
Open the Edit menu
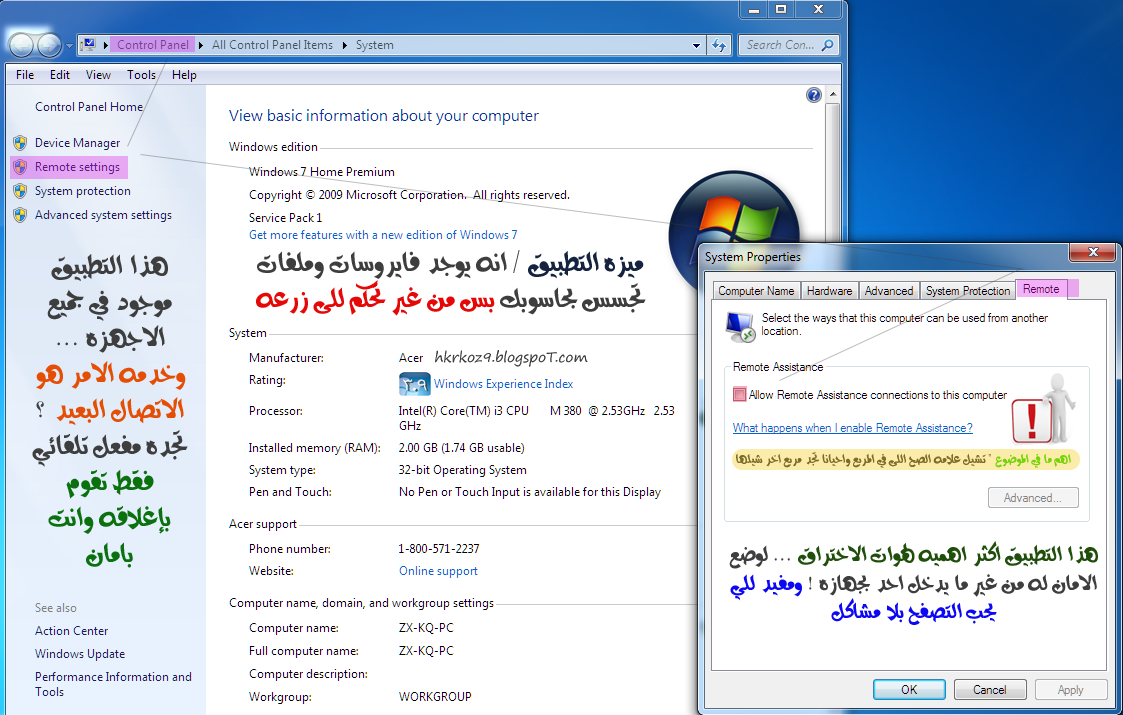point(59,75)
